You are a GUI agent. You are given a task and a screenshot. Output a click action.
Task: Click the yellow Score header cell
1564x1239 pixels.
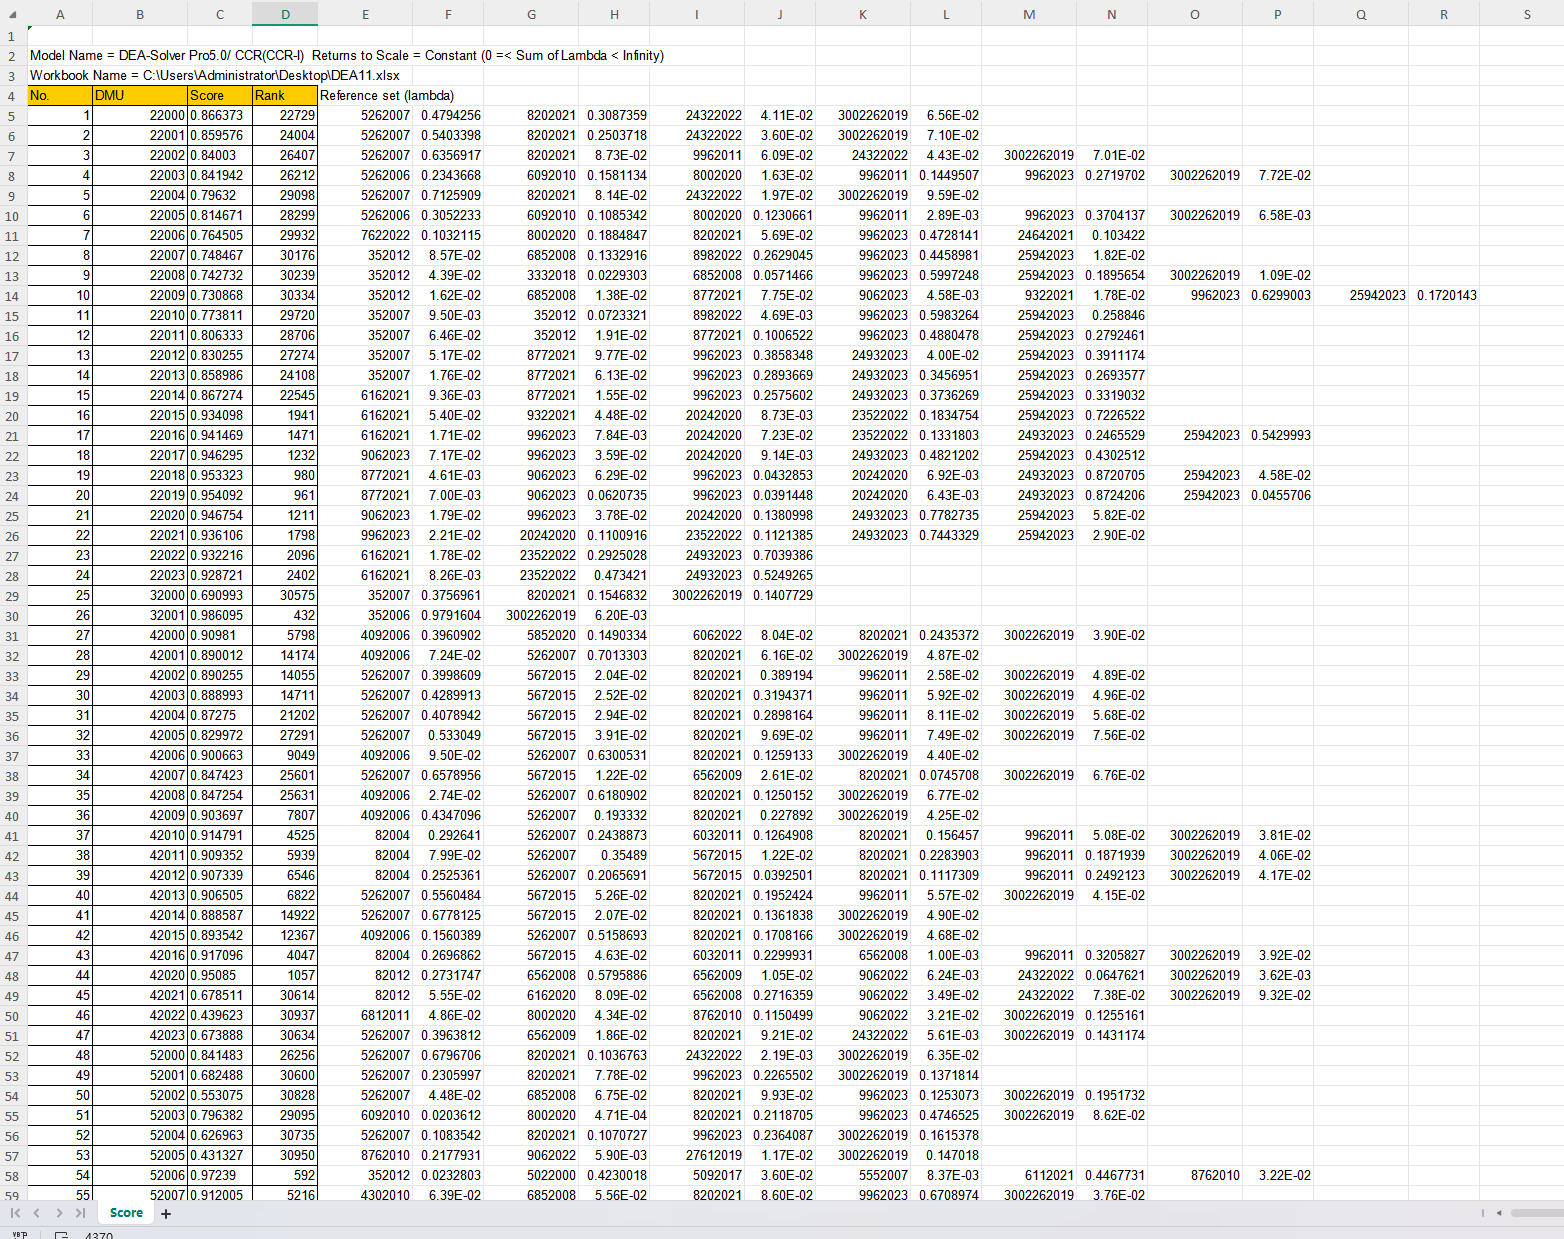tap(220, 96)
